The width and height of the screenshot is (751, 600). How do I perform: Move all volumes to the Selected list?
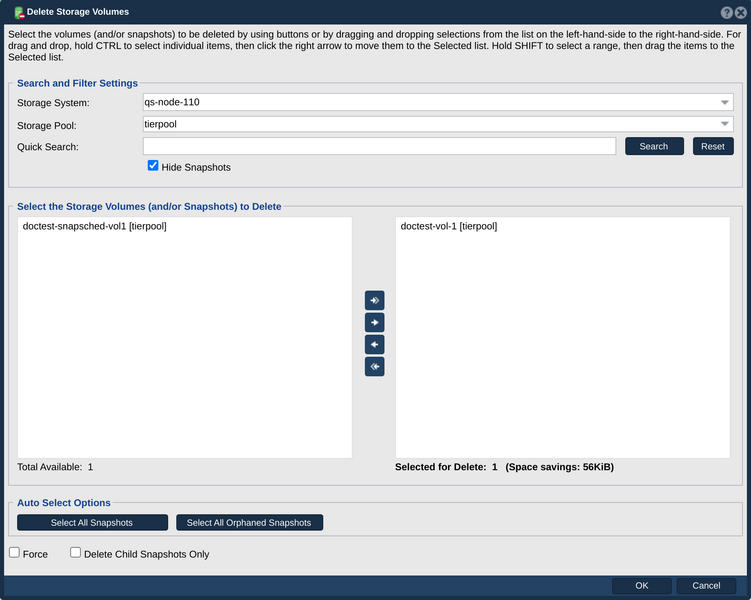(375, 300)
